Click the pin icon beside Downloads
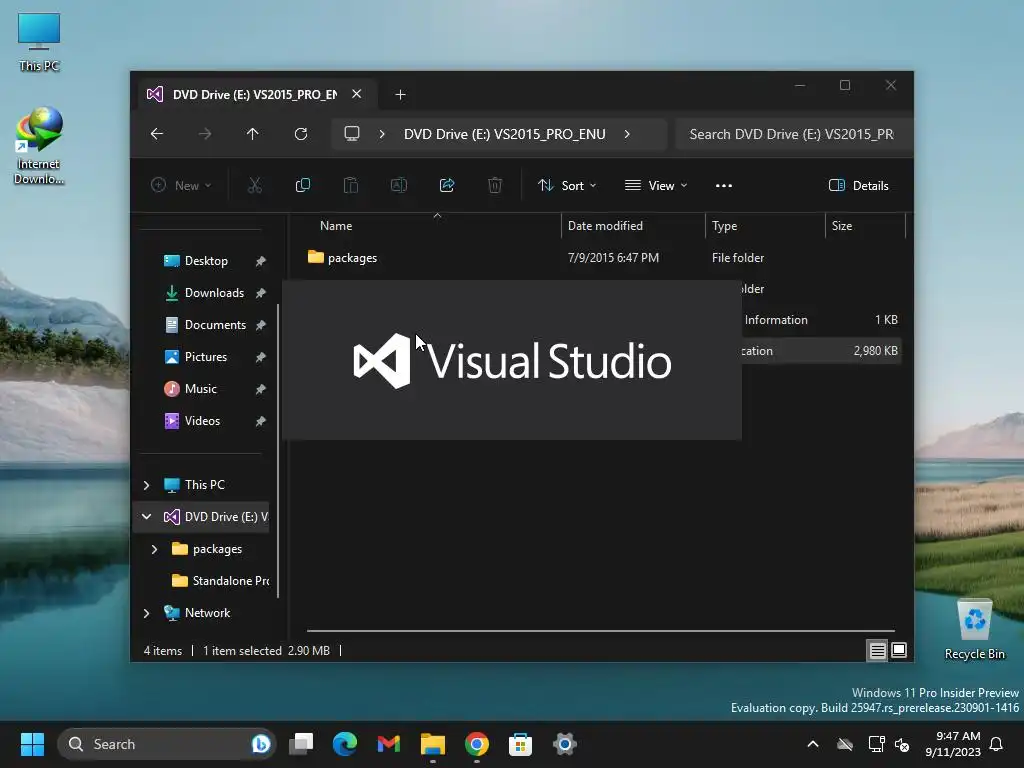Screen dimensions: 1024x768 point(261,293)
